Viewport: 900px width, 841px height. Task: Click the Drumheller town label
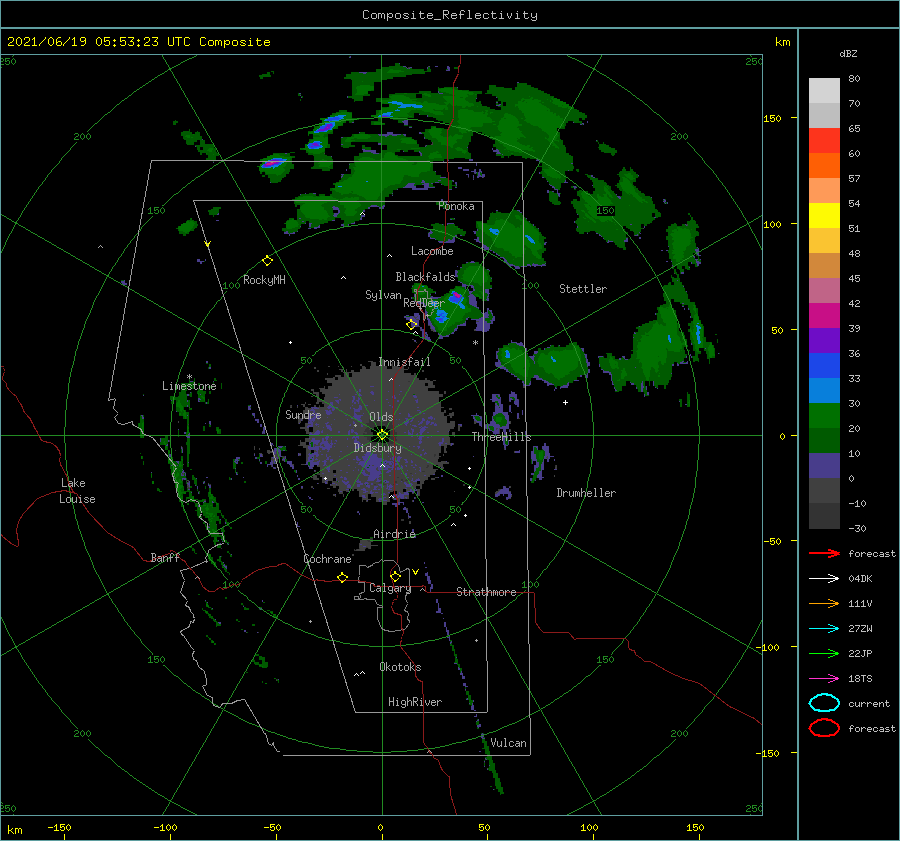(586, 493)
